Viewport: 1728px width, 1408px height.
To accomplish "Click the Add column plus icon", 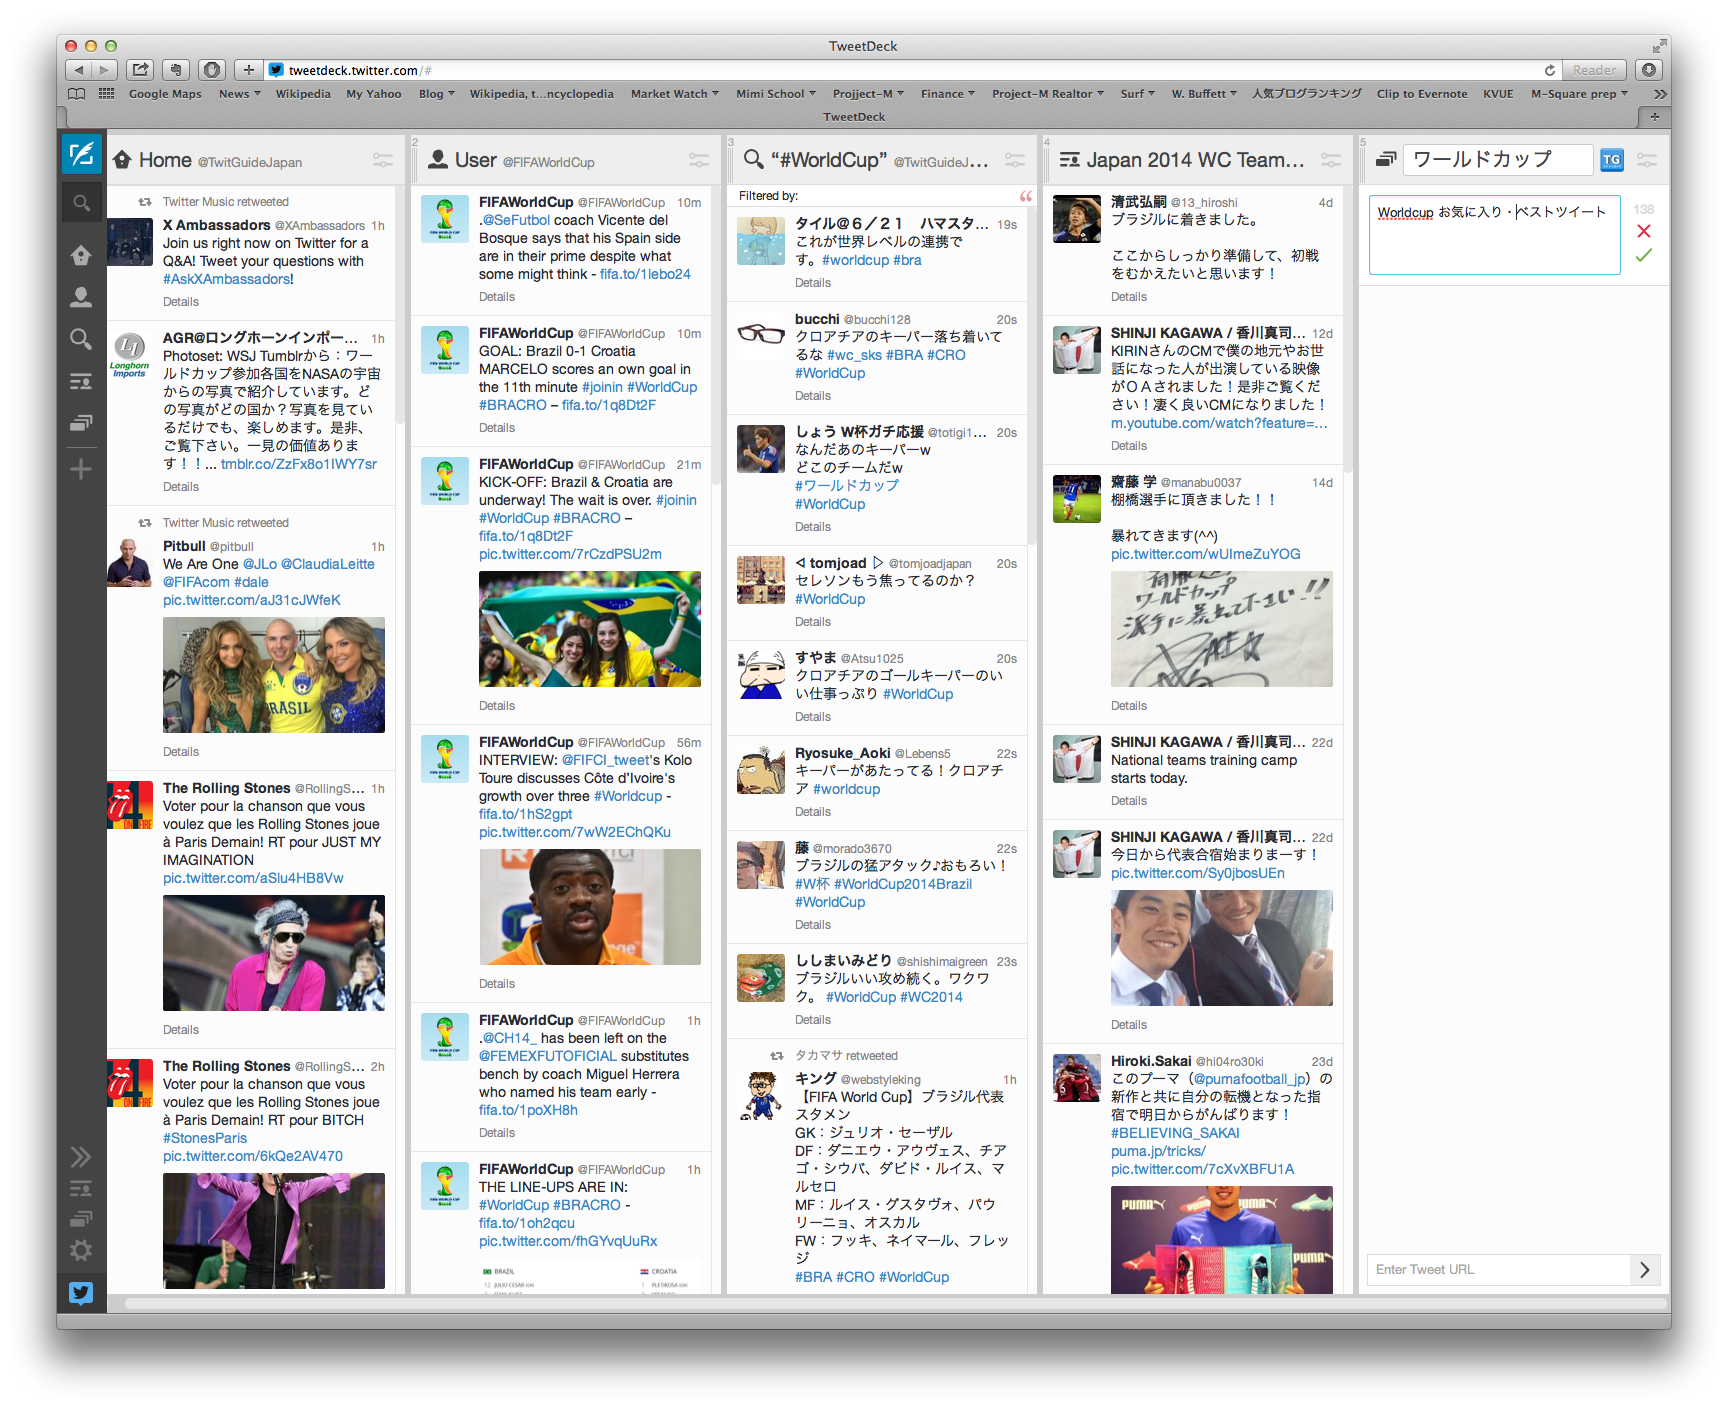I will (x=81, y=469).
